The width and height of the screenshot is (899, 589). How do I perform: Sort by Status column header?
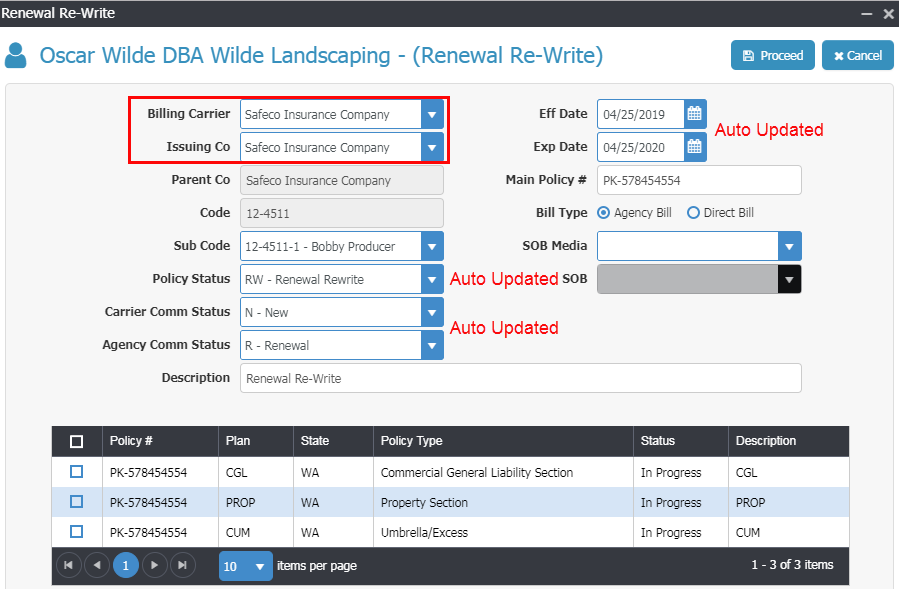[658, 440]
